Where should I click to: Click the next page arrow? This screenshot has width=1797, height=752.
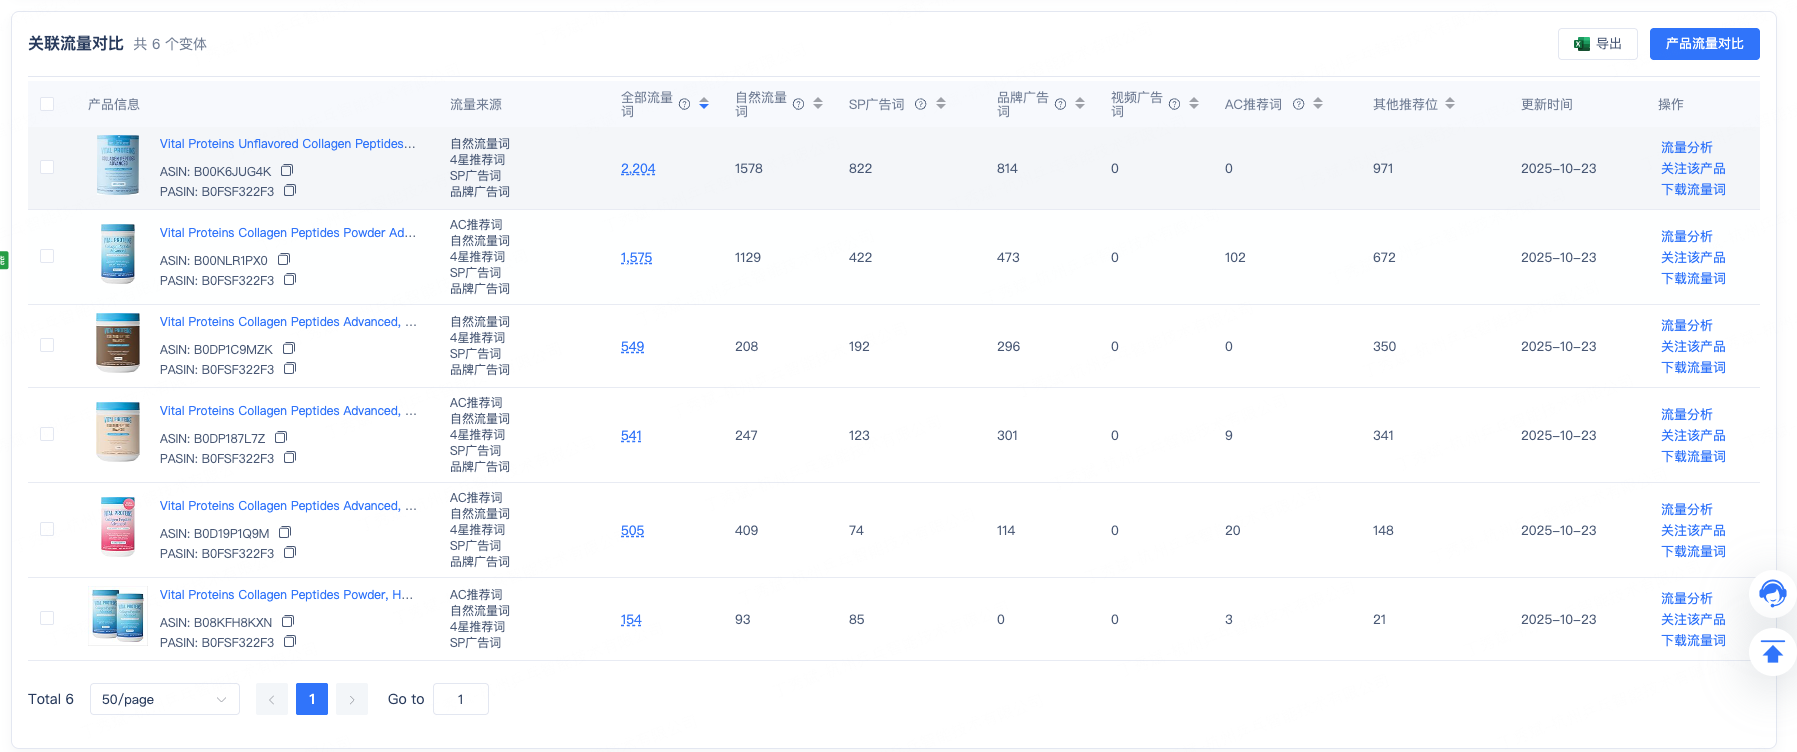[x=352, y=699]
